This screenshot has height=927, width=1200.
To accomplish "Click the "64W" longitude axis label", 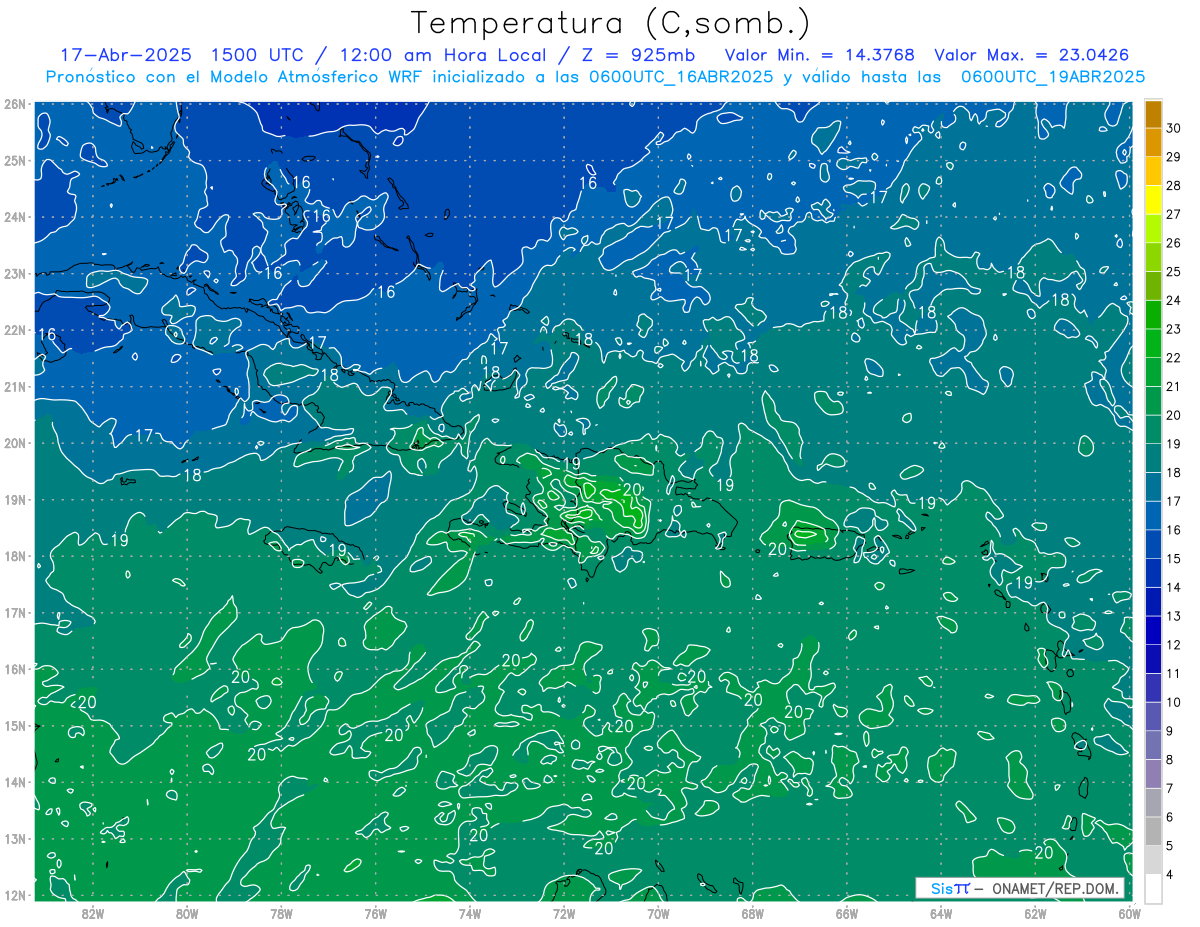I will coord(941,913).
